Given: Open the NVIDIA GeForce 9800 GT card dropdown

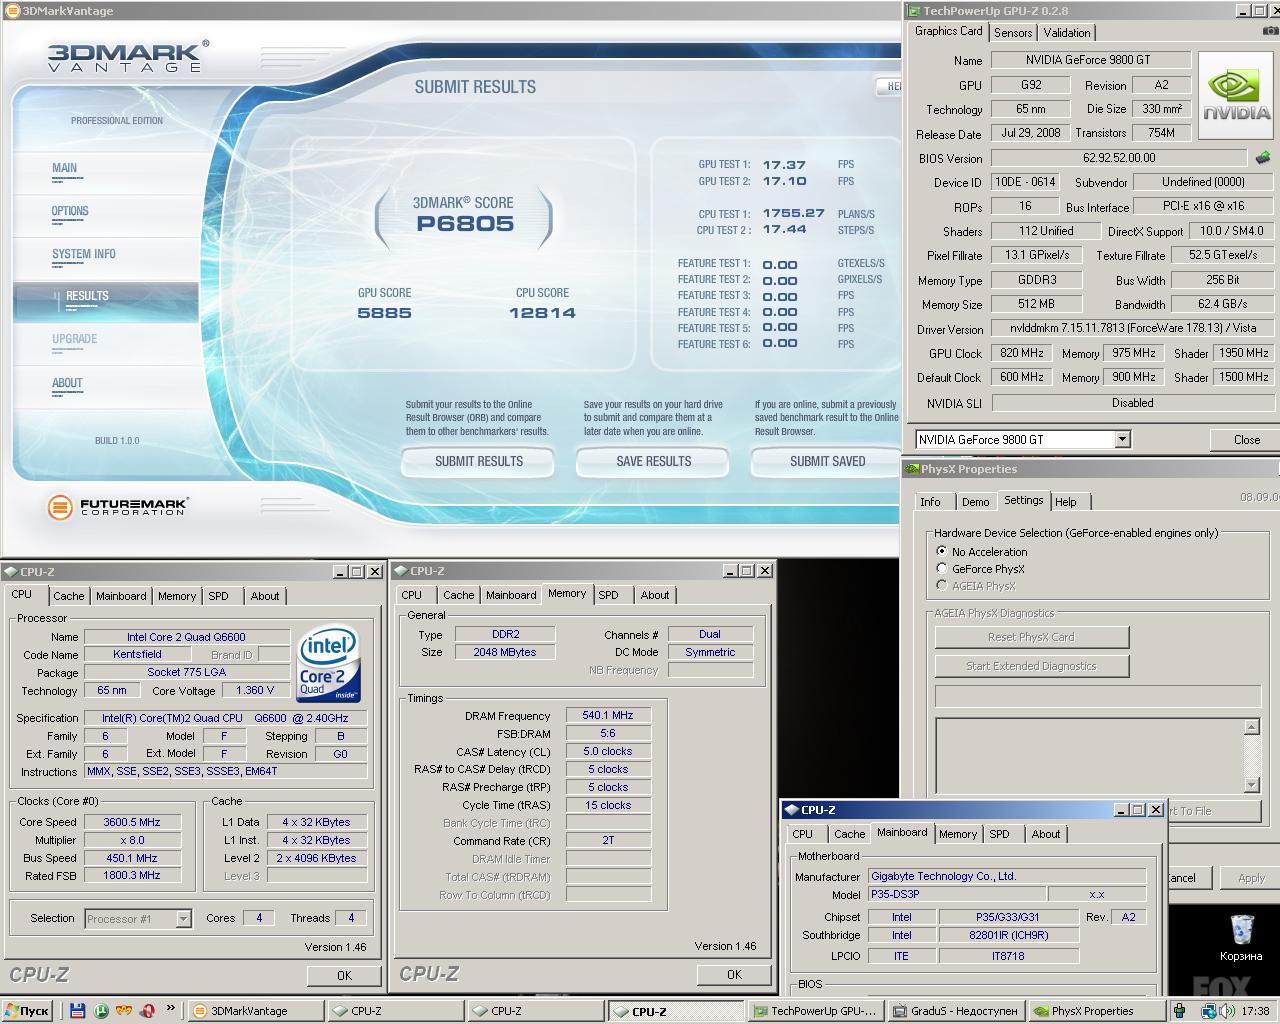Looking at the screenshot, I should 1122,439.
